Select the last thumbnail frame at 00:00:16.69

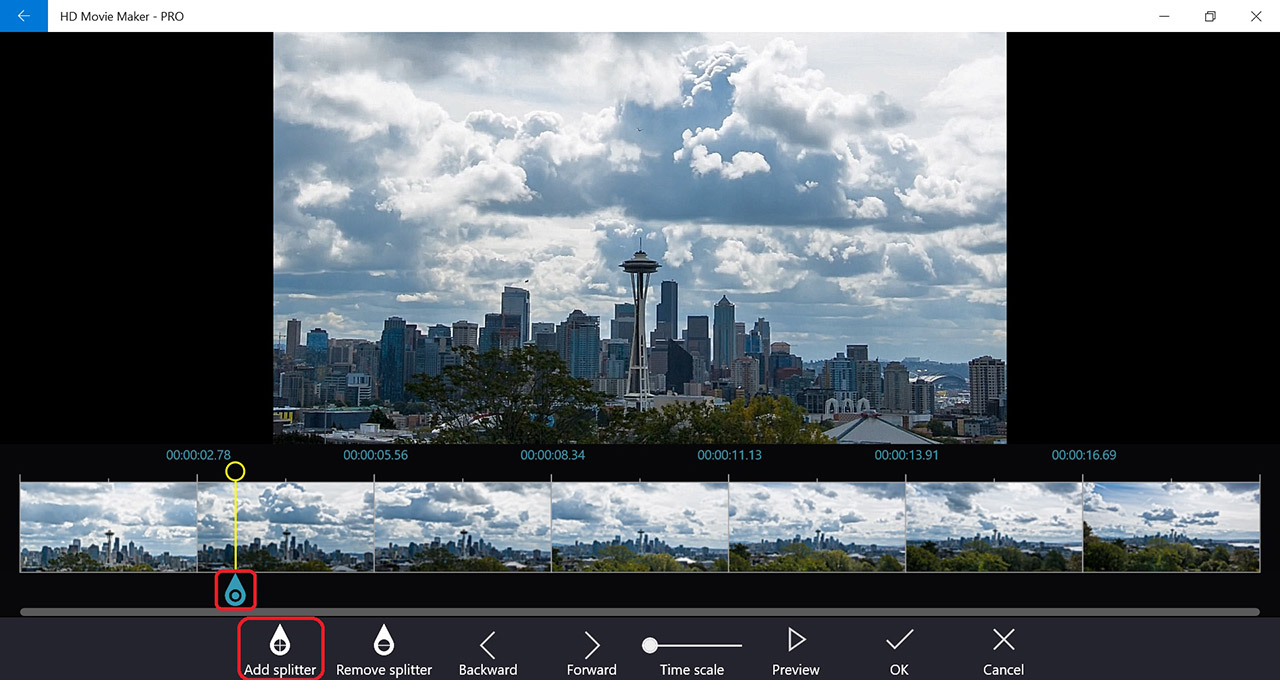pos(1171,527)
